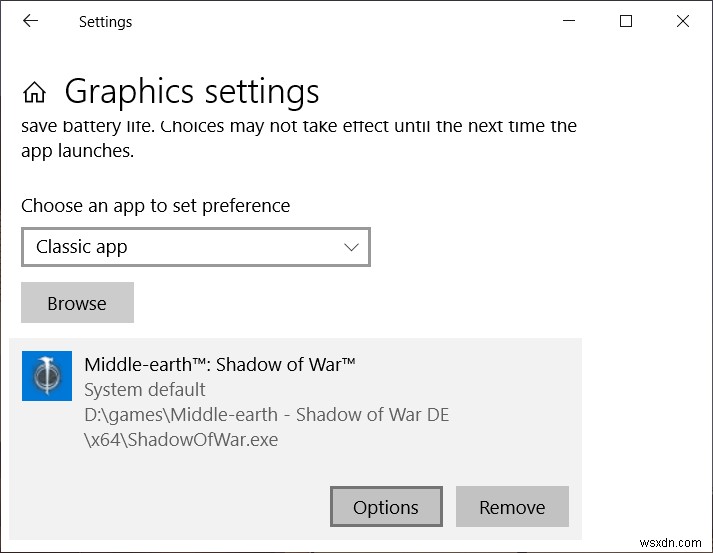Open Options for Shadow of War

point(386,507)
